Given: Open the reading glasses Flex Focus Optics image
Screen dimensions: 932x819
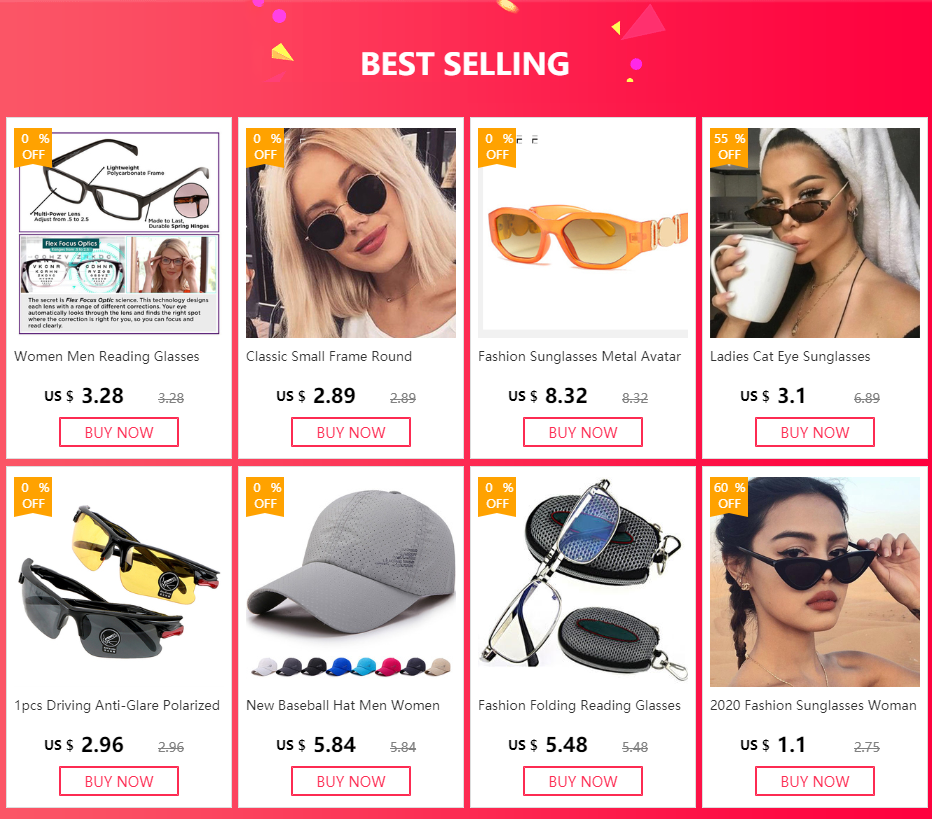Looking at the screenshot, I should [119, 233].
